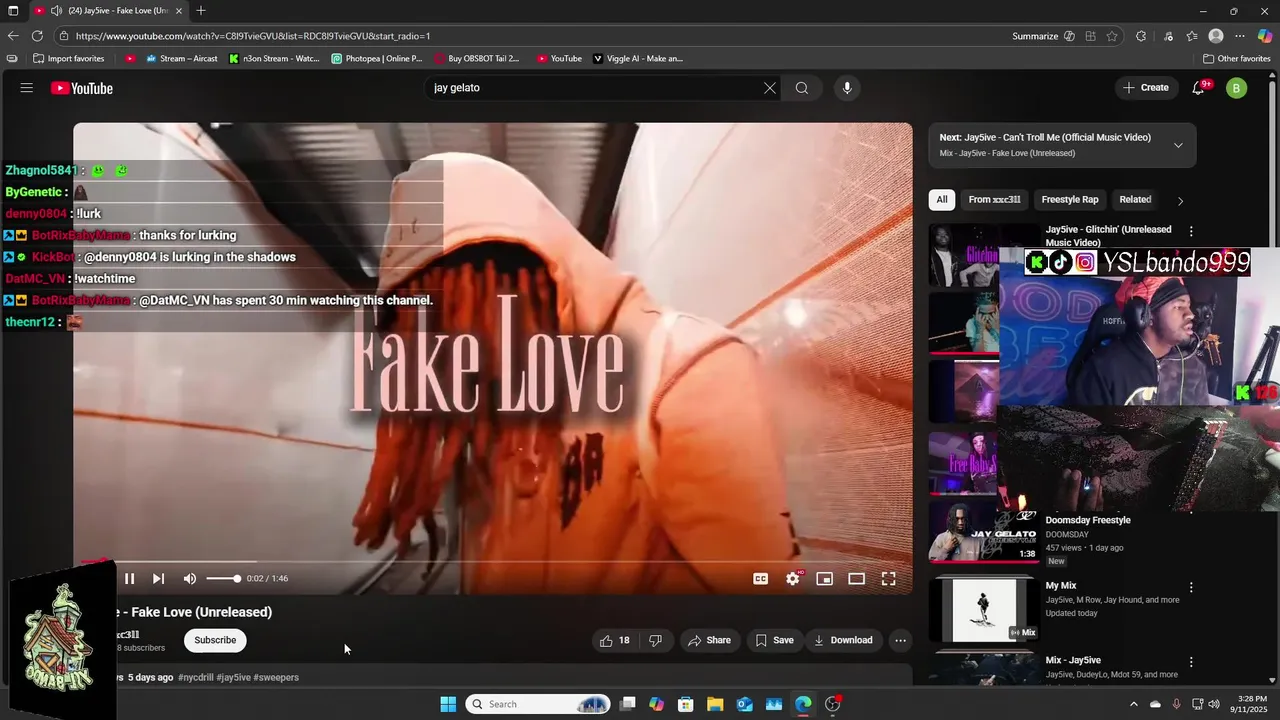Select the From xxc3ll filter chip

(x=994, y=200)
